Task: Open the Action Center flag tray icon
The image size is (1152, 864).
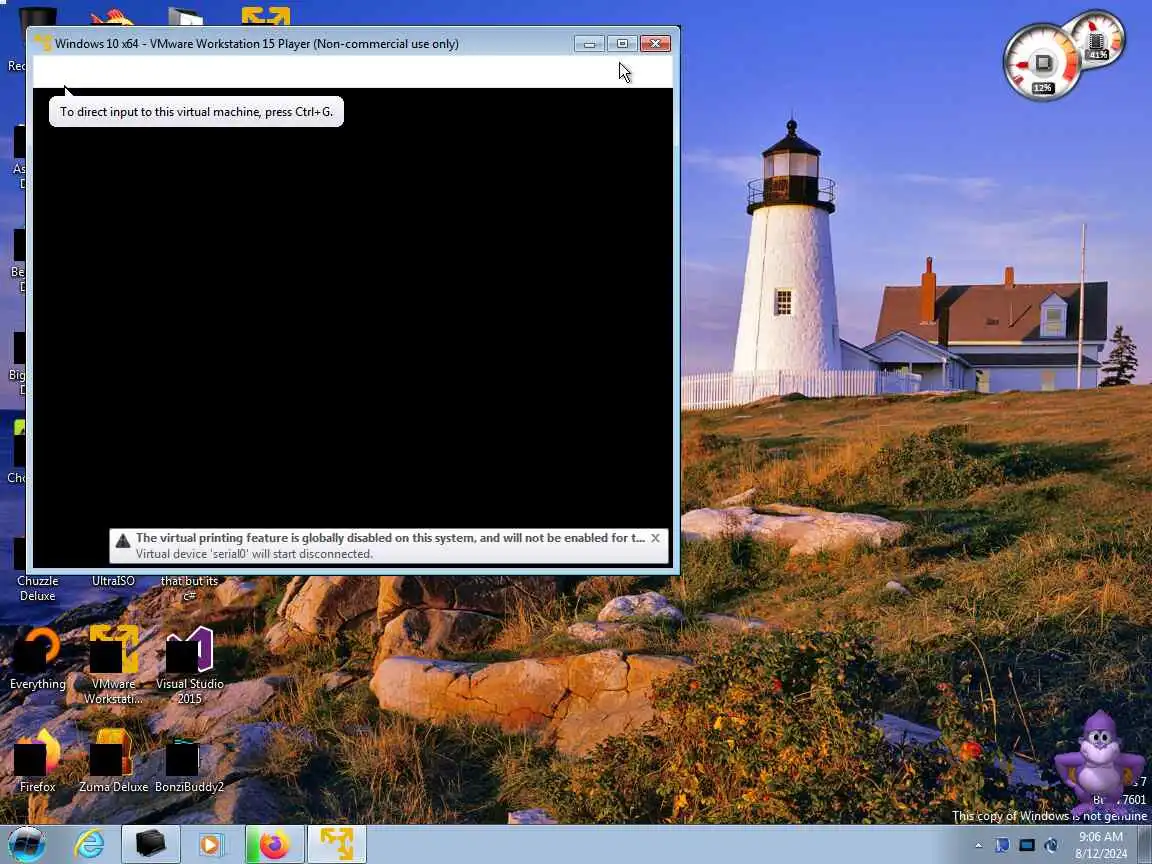Action: [1002, 846]
